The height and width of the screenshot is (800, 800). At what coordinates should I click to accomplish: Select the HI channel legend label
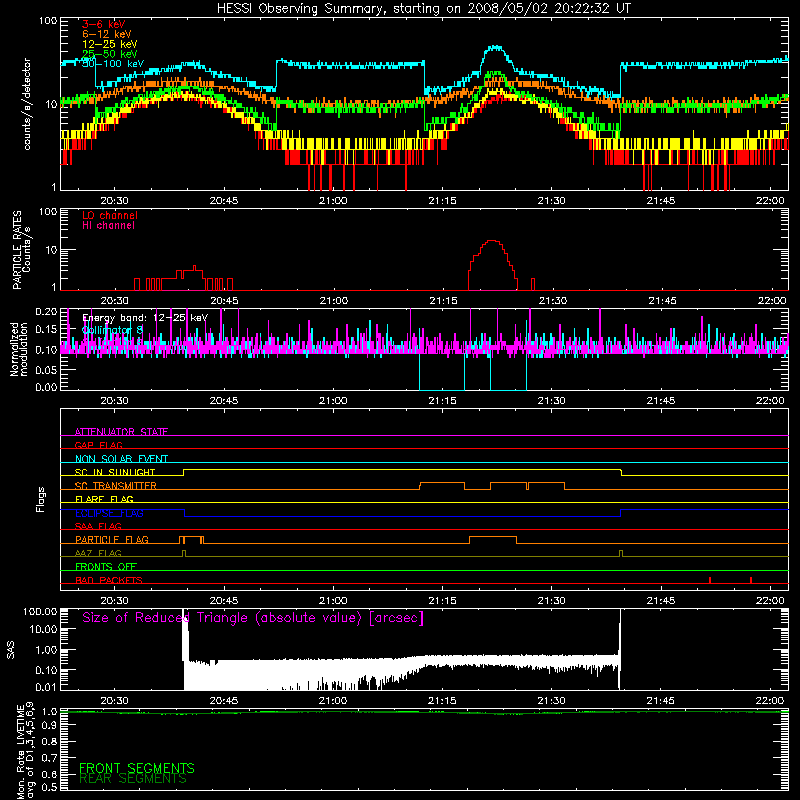109,226
